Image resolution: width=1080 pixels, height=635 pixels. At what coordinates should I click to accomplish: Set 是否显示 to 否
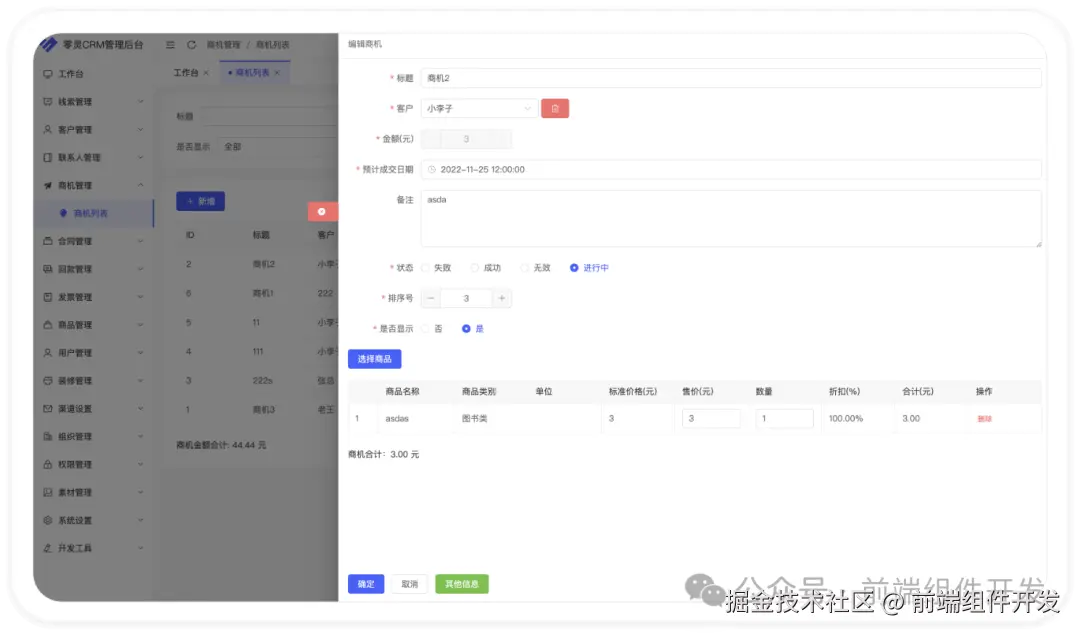click(425, 328)
